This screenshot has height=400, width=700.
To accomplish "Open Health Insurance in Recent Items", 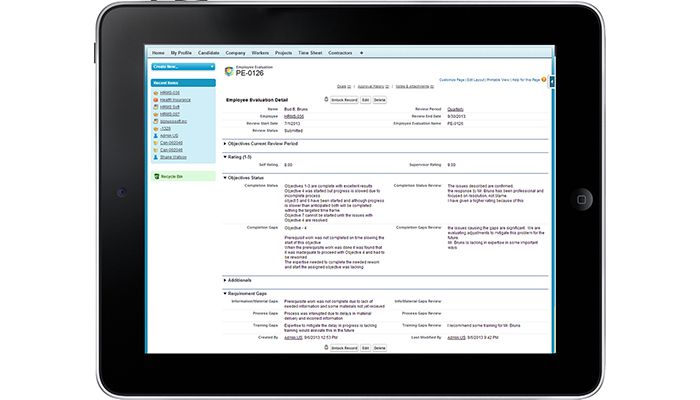I will [x=175, y=100].
